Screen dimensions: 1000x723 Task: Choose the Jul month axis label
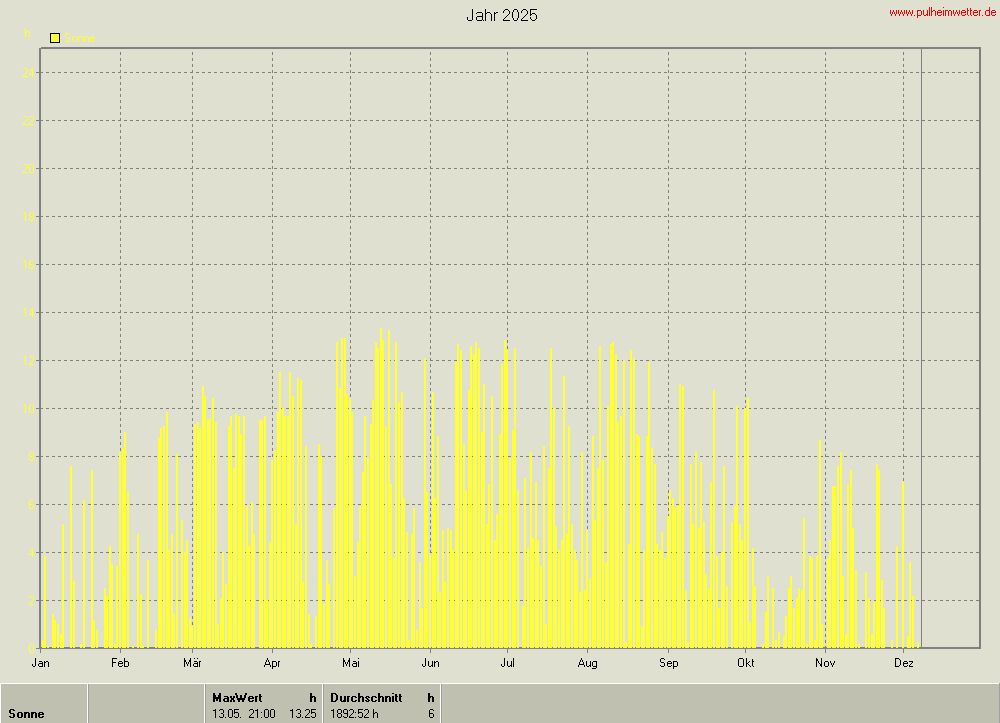click(x=507, y=662)
